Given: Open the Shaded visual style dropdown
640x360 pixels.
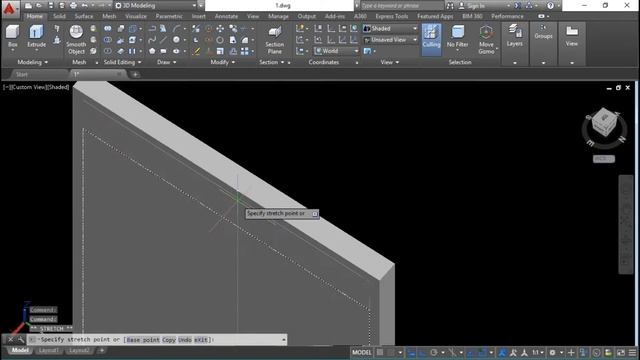Looking at the screenshot, I should coord(390,29).
